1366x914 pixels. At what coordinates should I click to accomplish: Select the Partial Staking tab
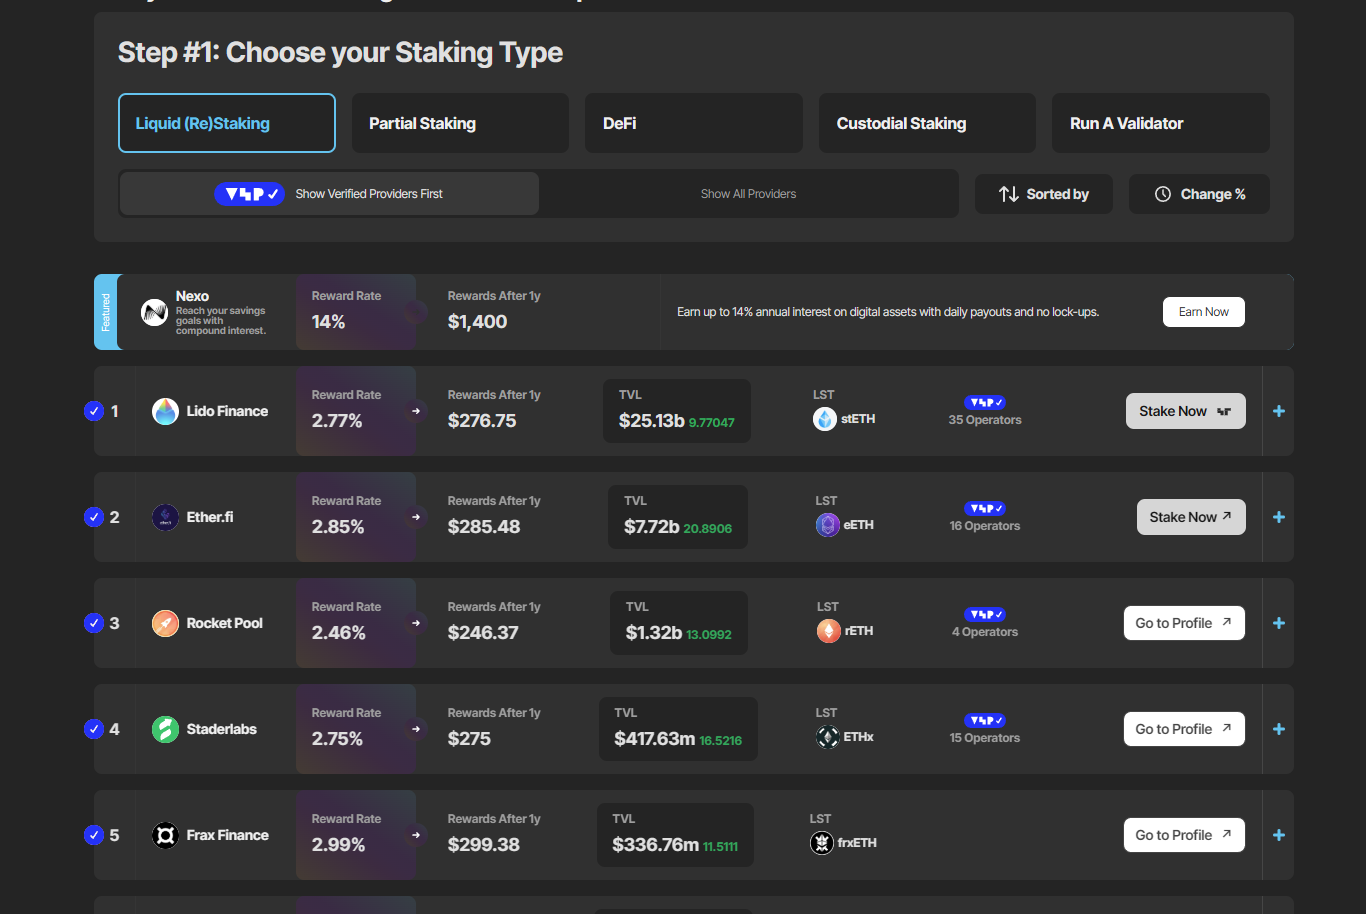tap(460, 123)
